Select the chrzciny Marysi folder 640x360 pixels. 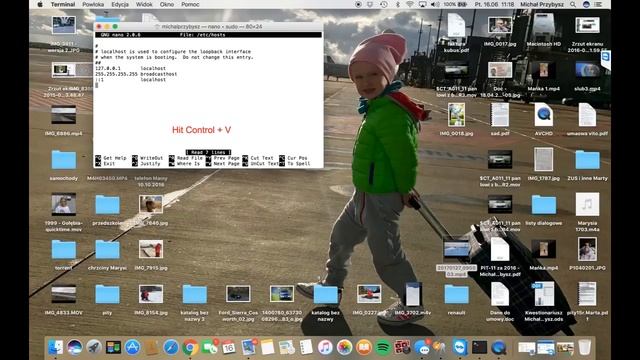tap(107, 250)
